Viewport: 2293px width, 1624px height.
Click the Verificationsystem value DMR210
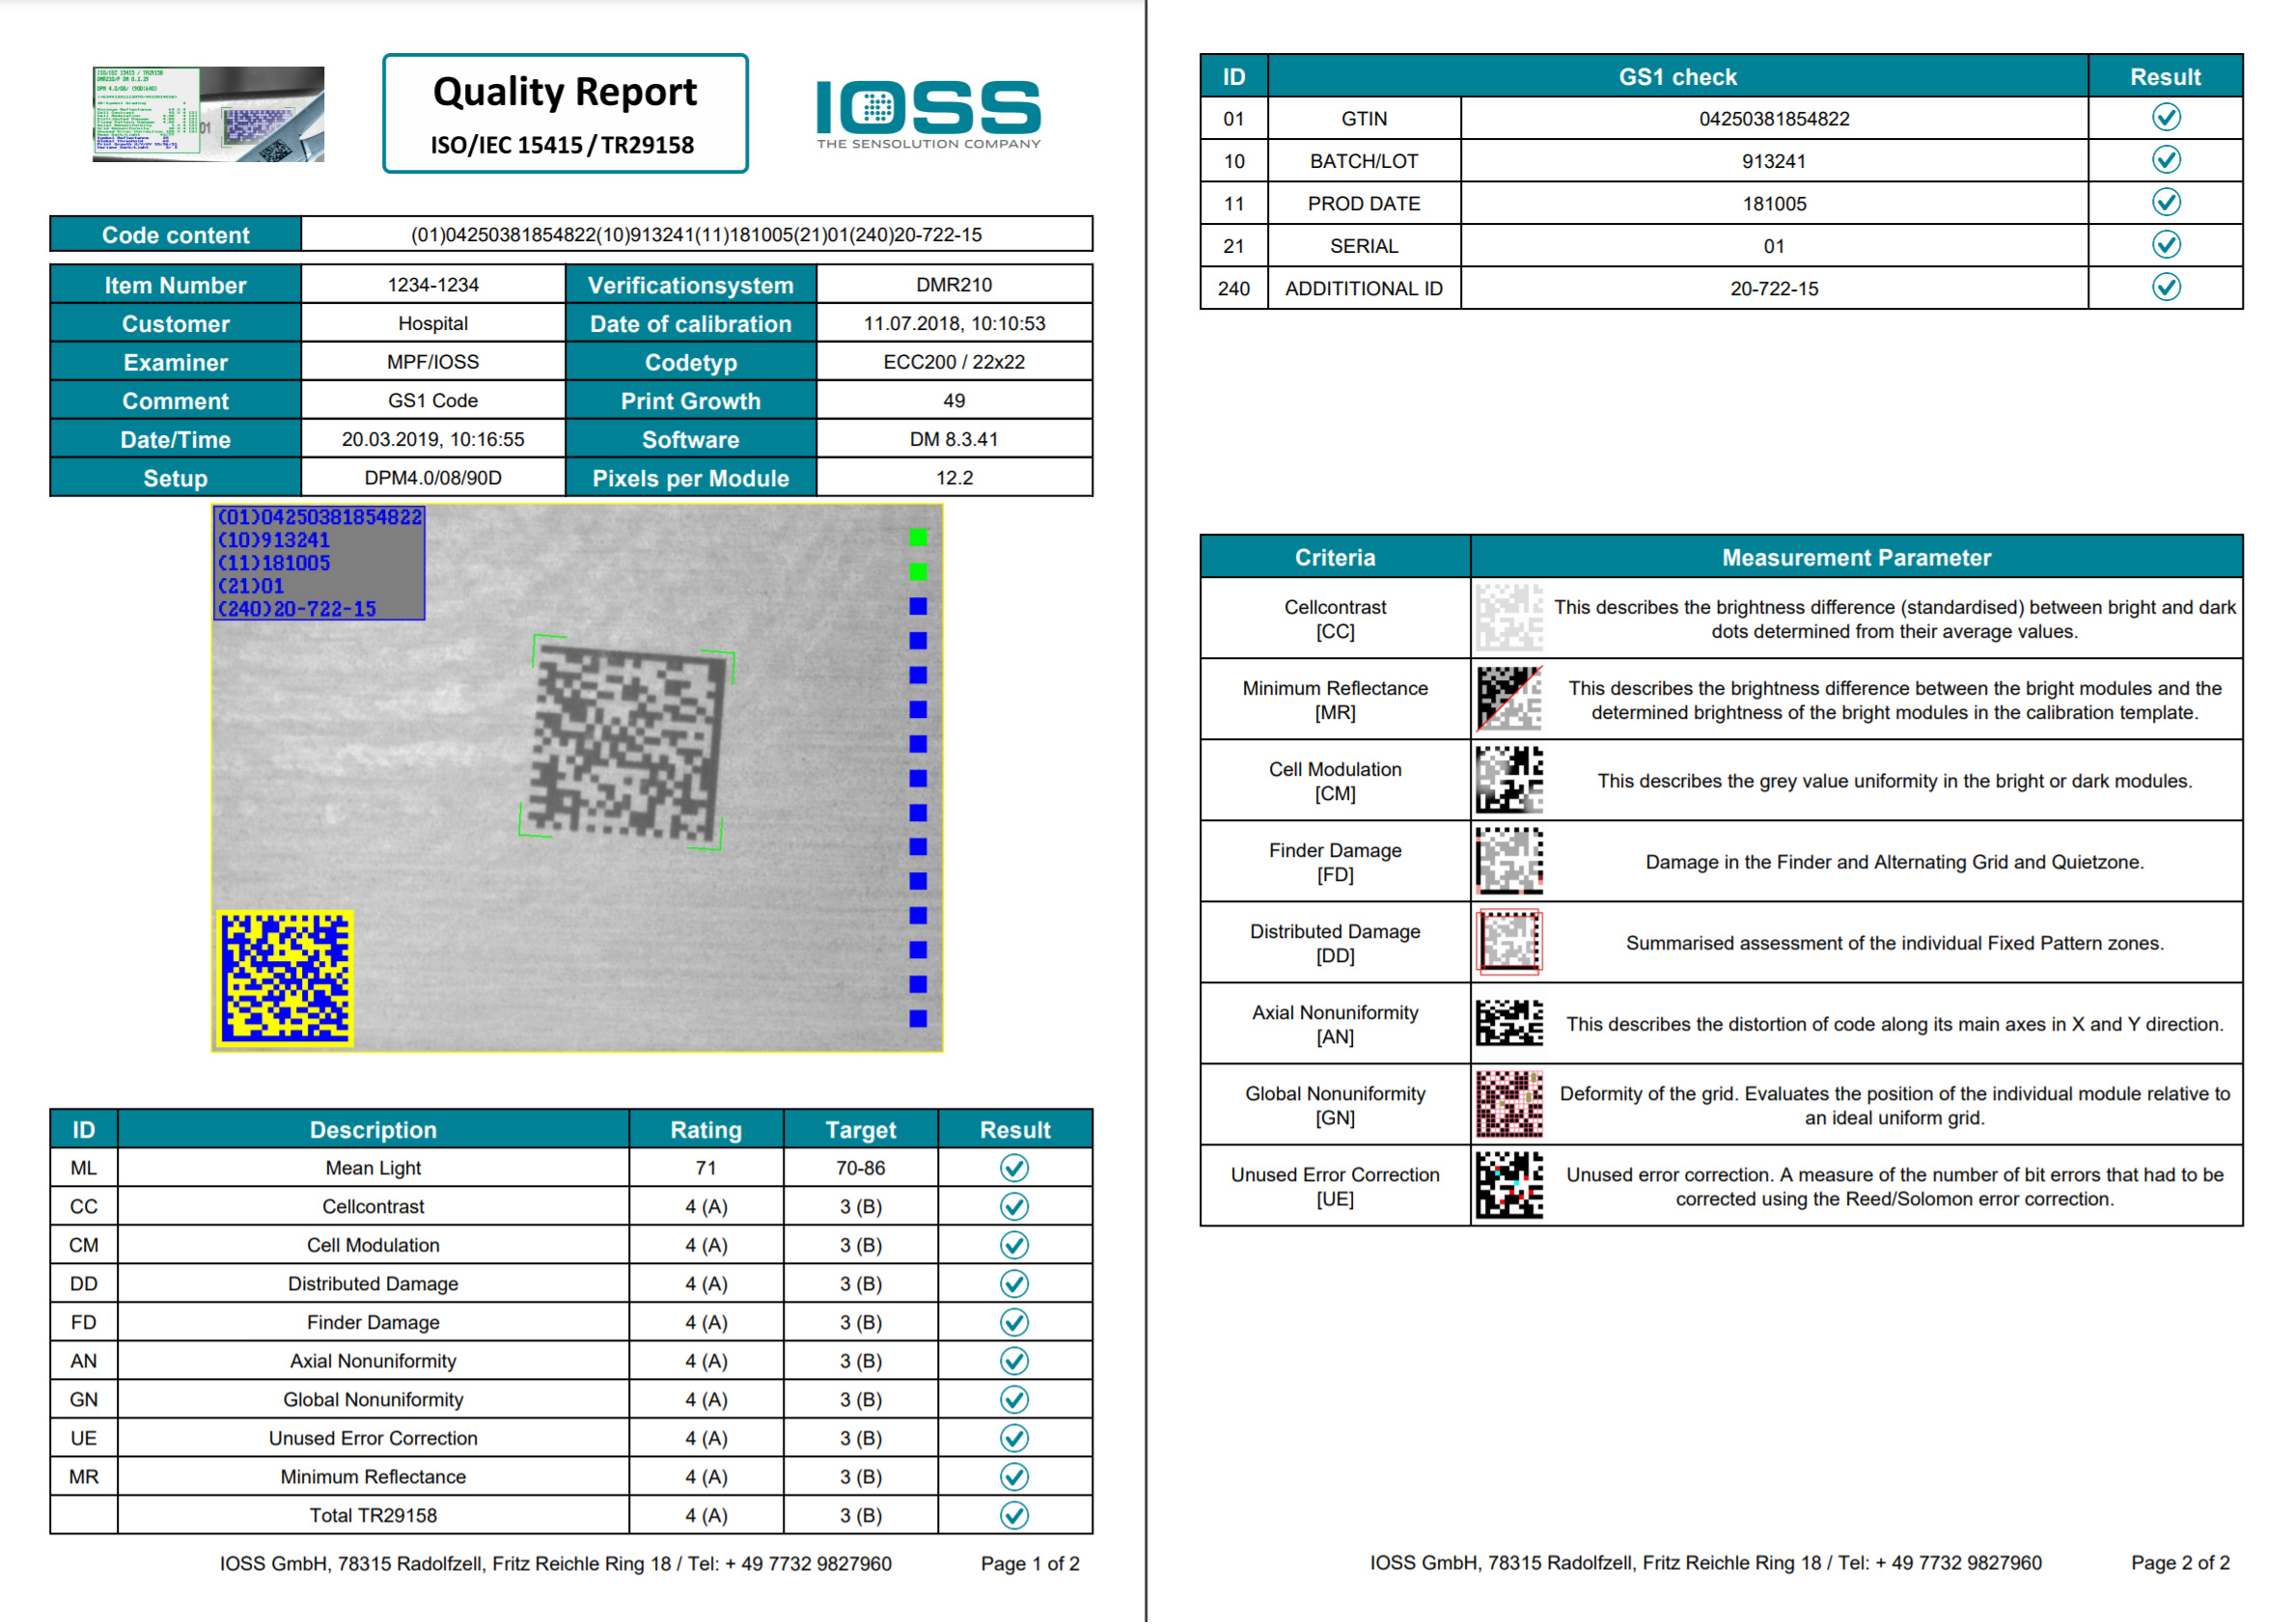(x=956, y=285)
